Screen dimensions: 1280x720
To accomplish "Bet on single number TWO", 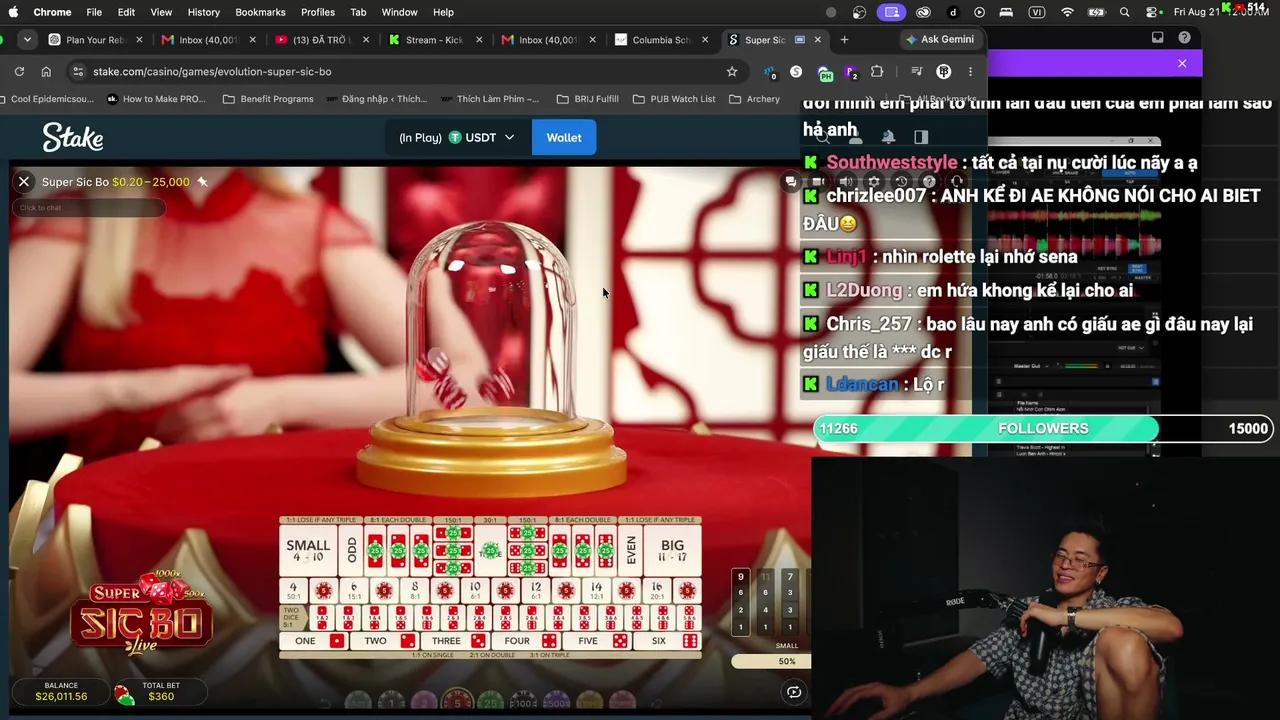I will pyautogui.click(x=385, y=641).
